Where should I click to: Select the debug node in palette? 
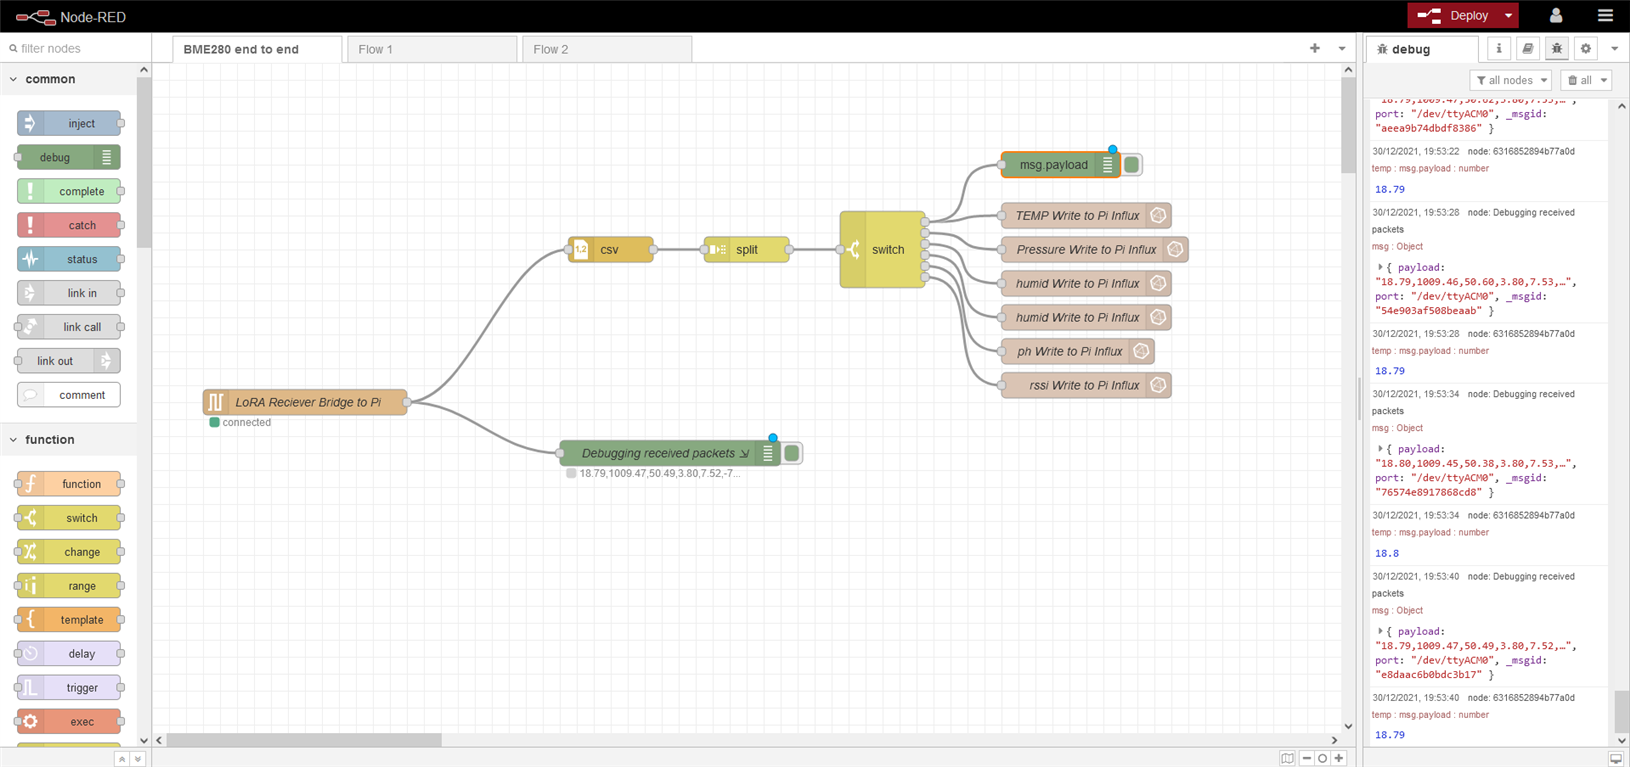coord(69,157)
